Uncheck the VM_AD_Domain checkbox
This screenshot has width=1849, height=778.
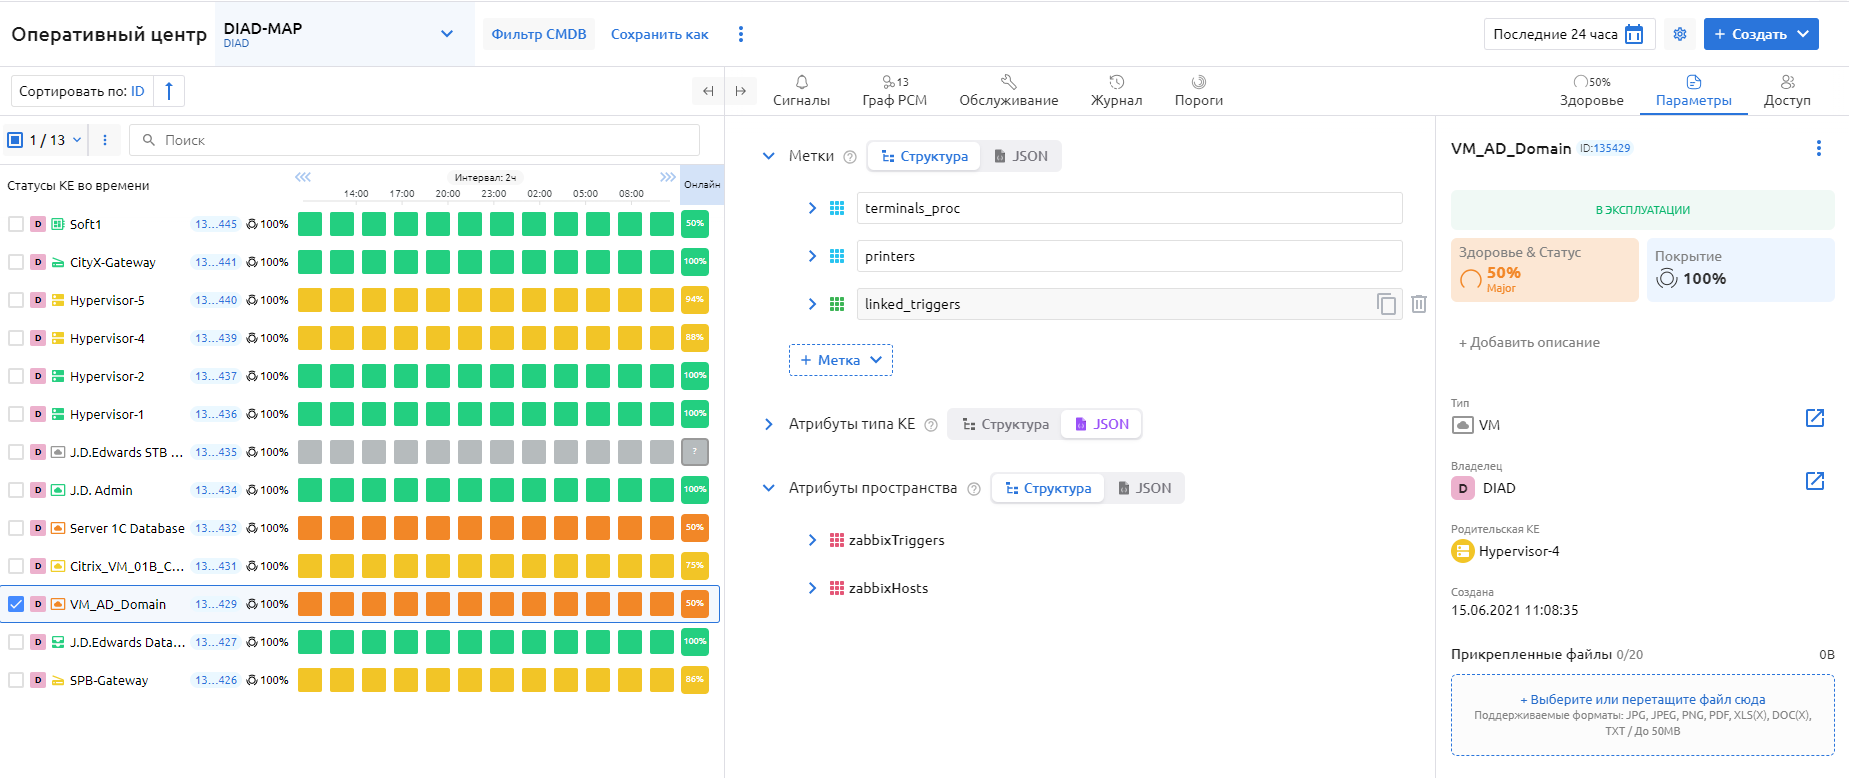click(x=16, y=604)
